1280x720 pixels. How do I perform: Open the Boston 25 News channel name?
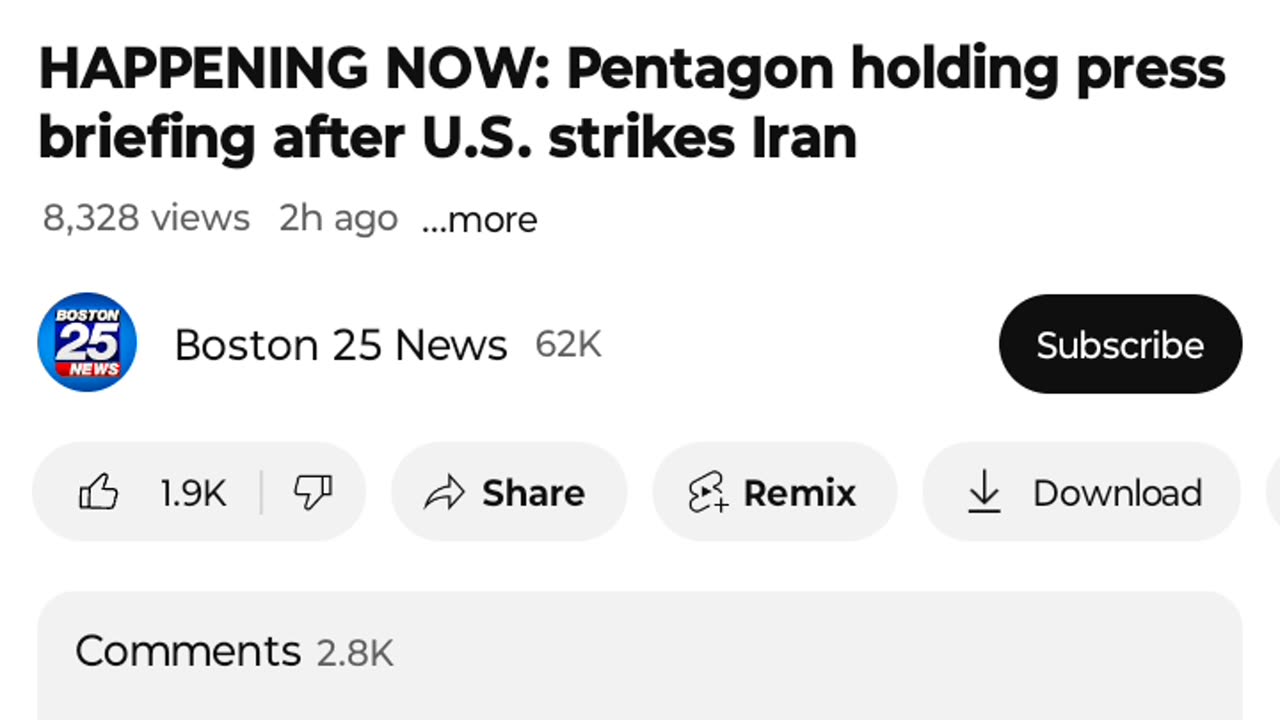(341, 345)
